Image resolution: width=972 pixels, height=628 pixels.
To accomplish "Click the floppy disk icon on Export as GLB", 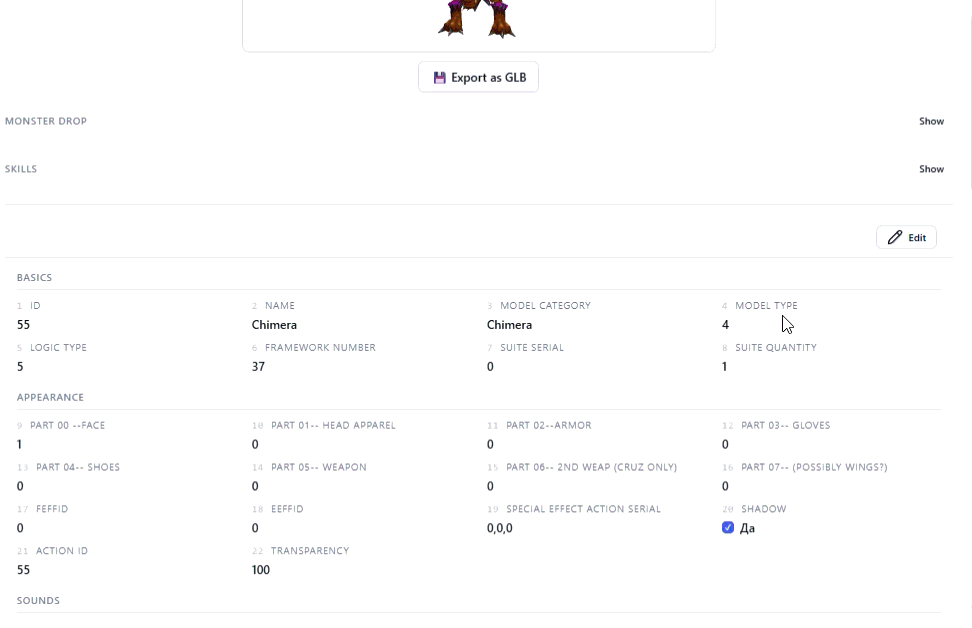I will point(439,78).
